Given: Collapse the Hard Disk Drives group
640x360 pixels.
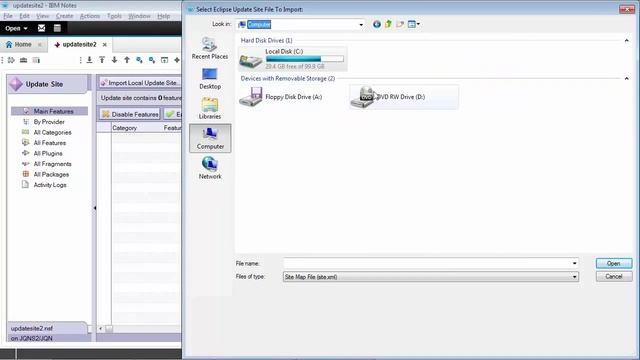Looking at the screenshot, I should tap(627, 40).
